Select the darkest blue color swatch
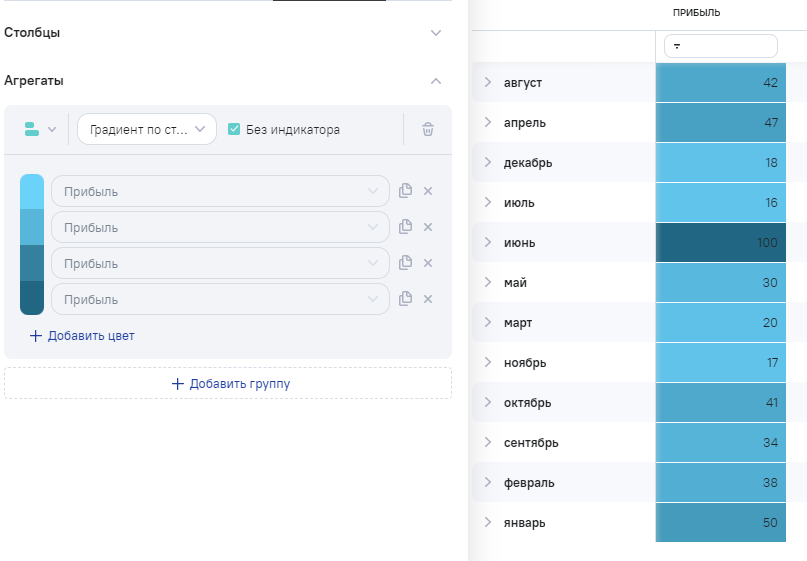The height and width of the screenshot is (561, 807). (x=32, y=299)
